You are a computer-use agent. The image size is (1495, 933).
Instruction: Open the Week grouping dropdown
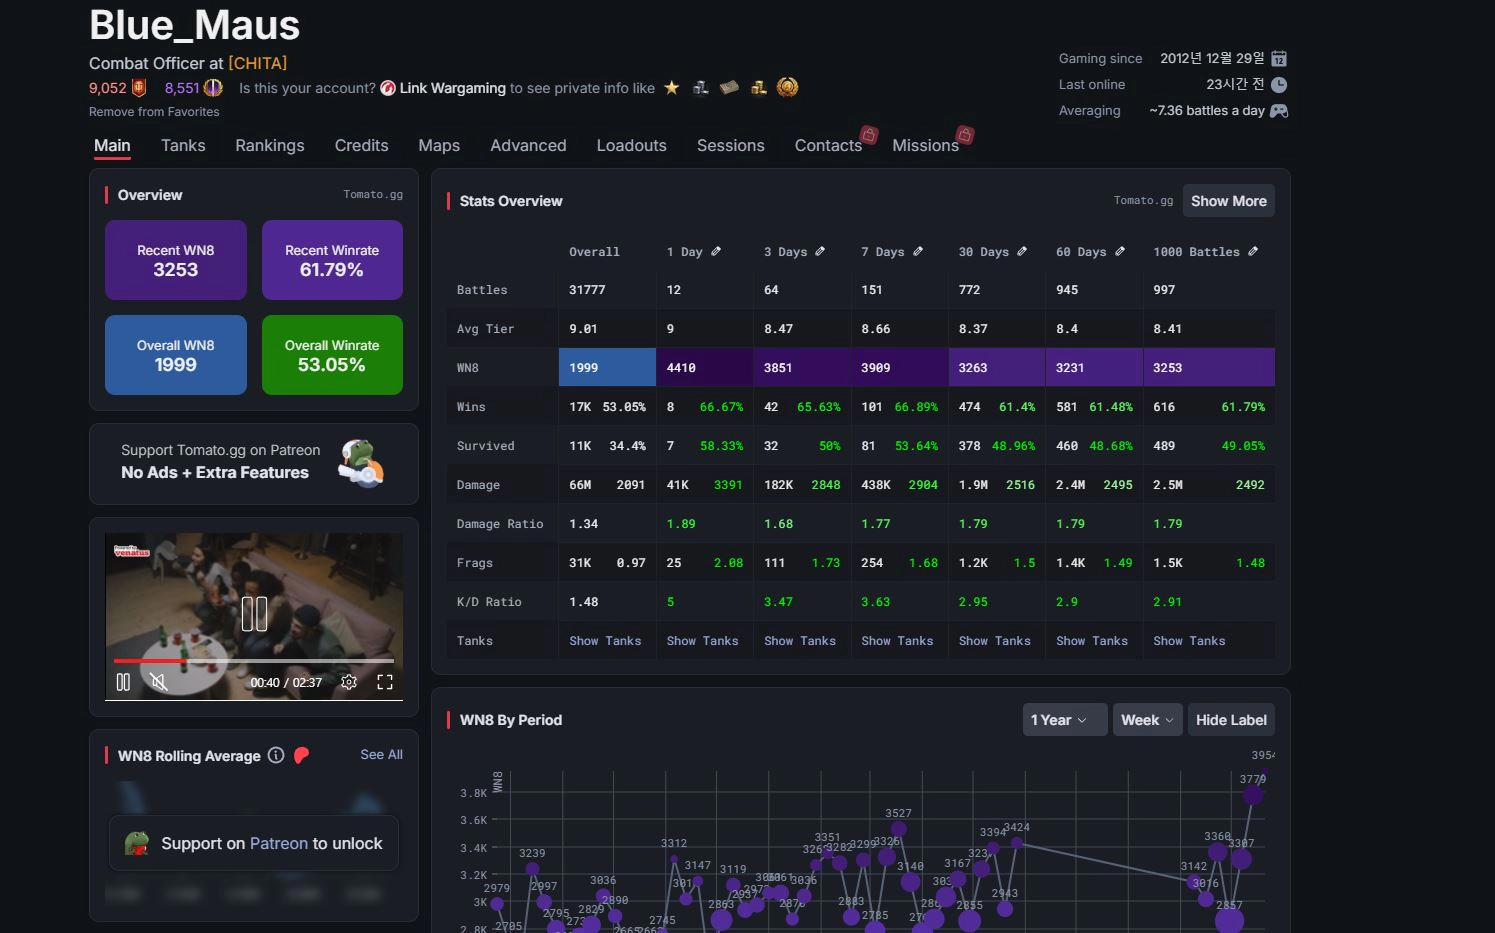point(1147,720)
